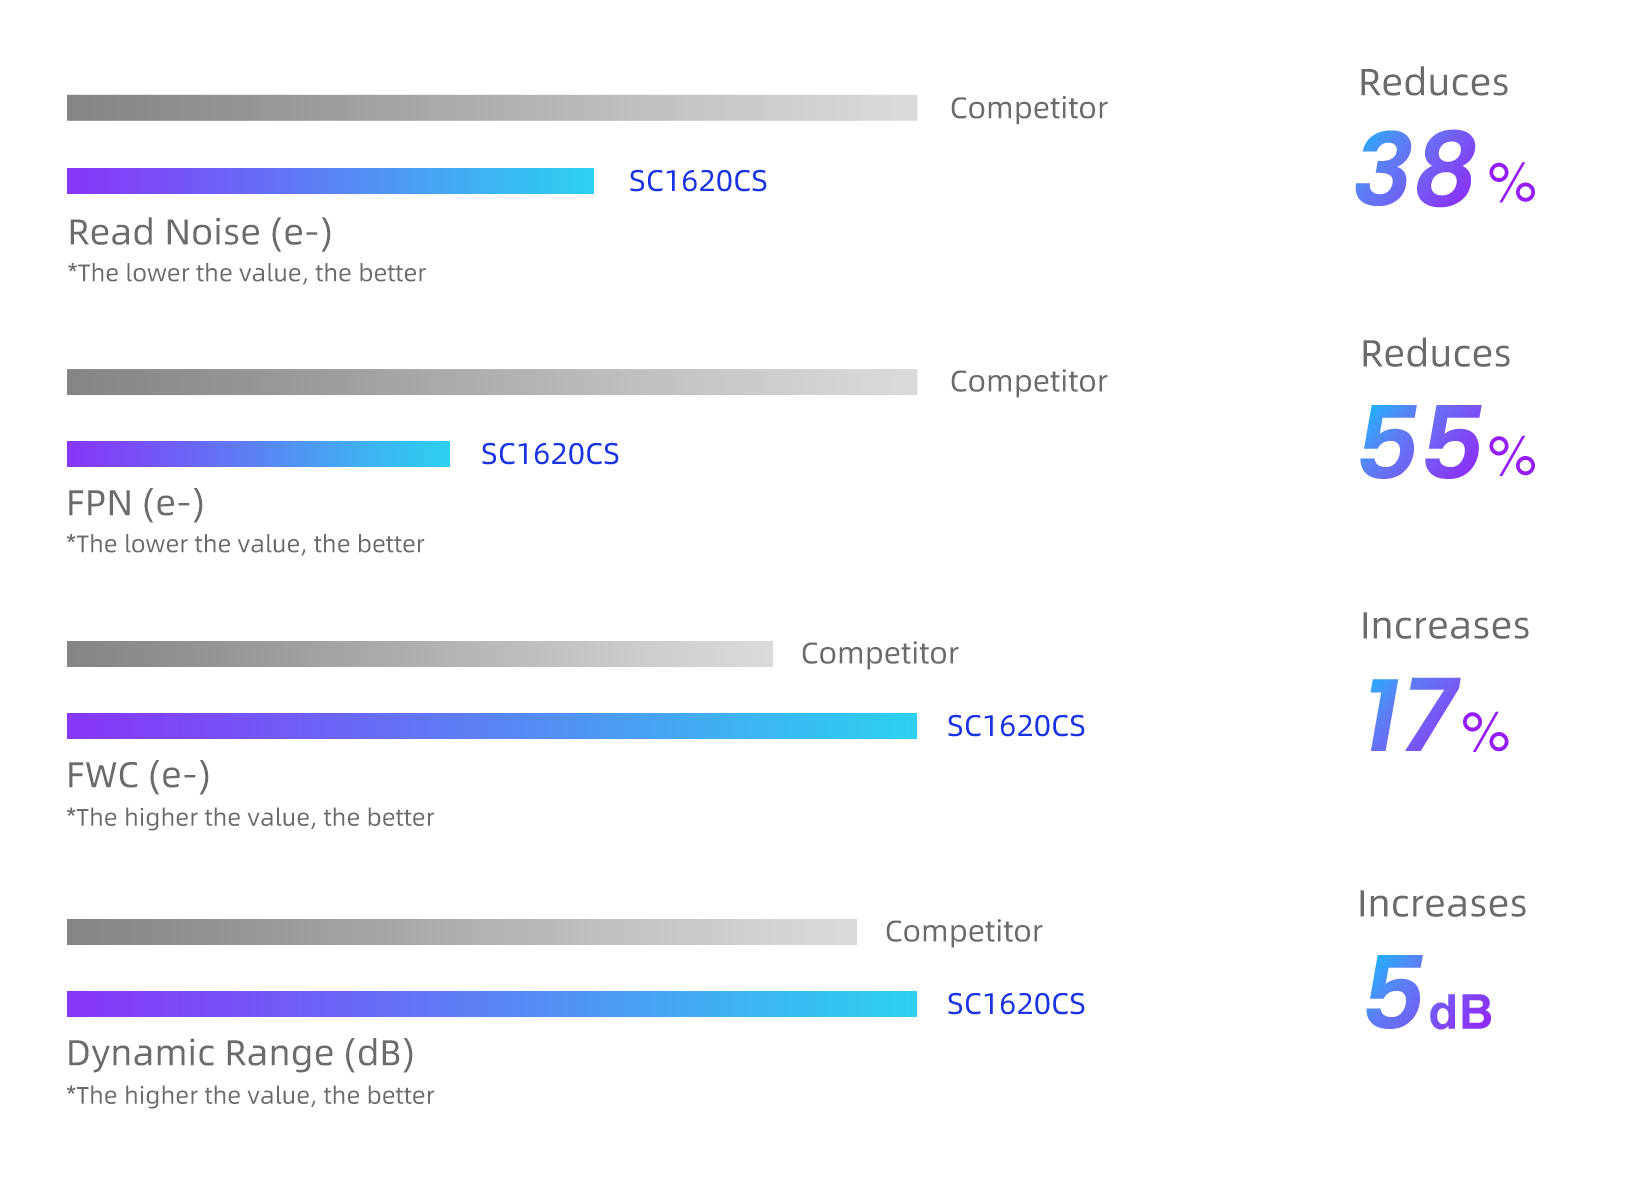The image size is (1651, 1200).
Task: Click the Competitor label beside the FPN bar
Action: tap(1029, 381)
